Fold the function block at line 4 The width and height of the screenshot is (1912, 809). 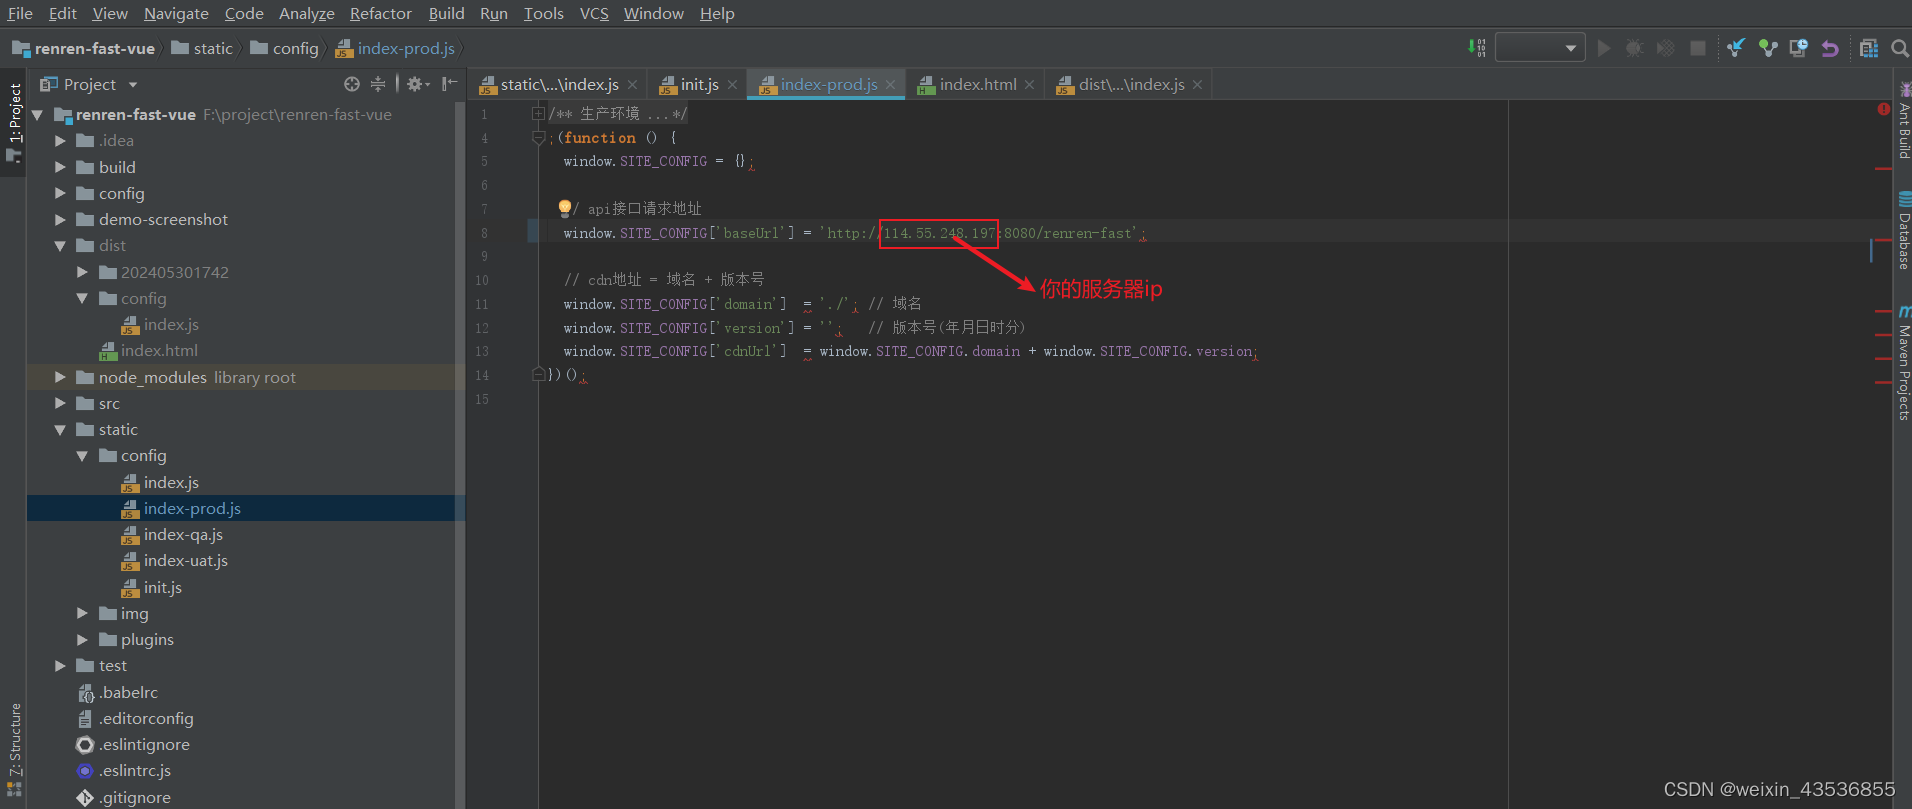[538, 138]
